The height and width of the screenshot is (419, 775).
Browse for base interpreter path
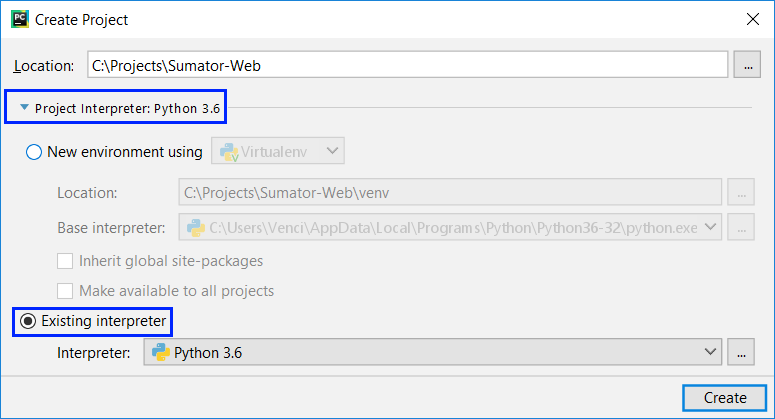[740, 227]
